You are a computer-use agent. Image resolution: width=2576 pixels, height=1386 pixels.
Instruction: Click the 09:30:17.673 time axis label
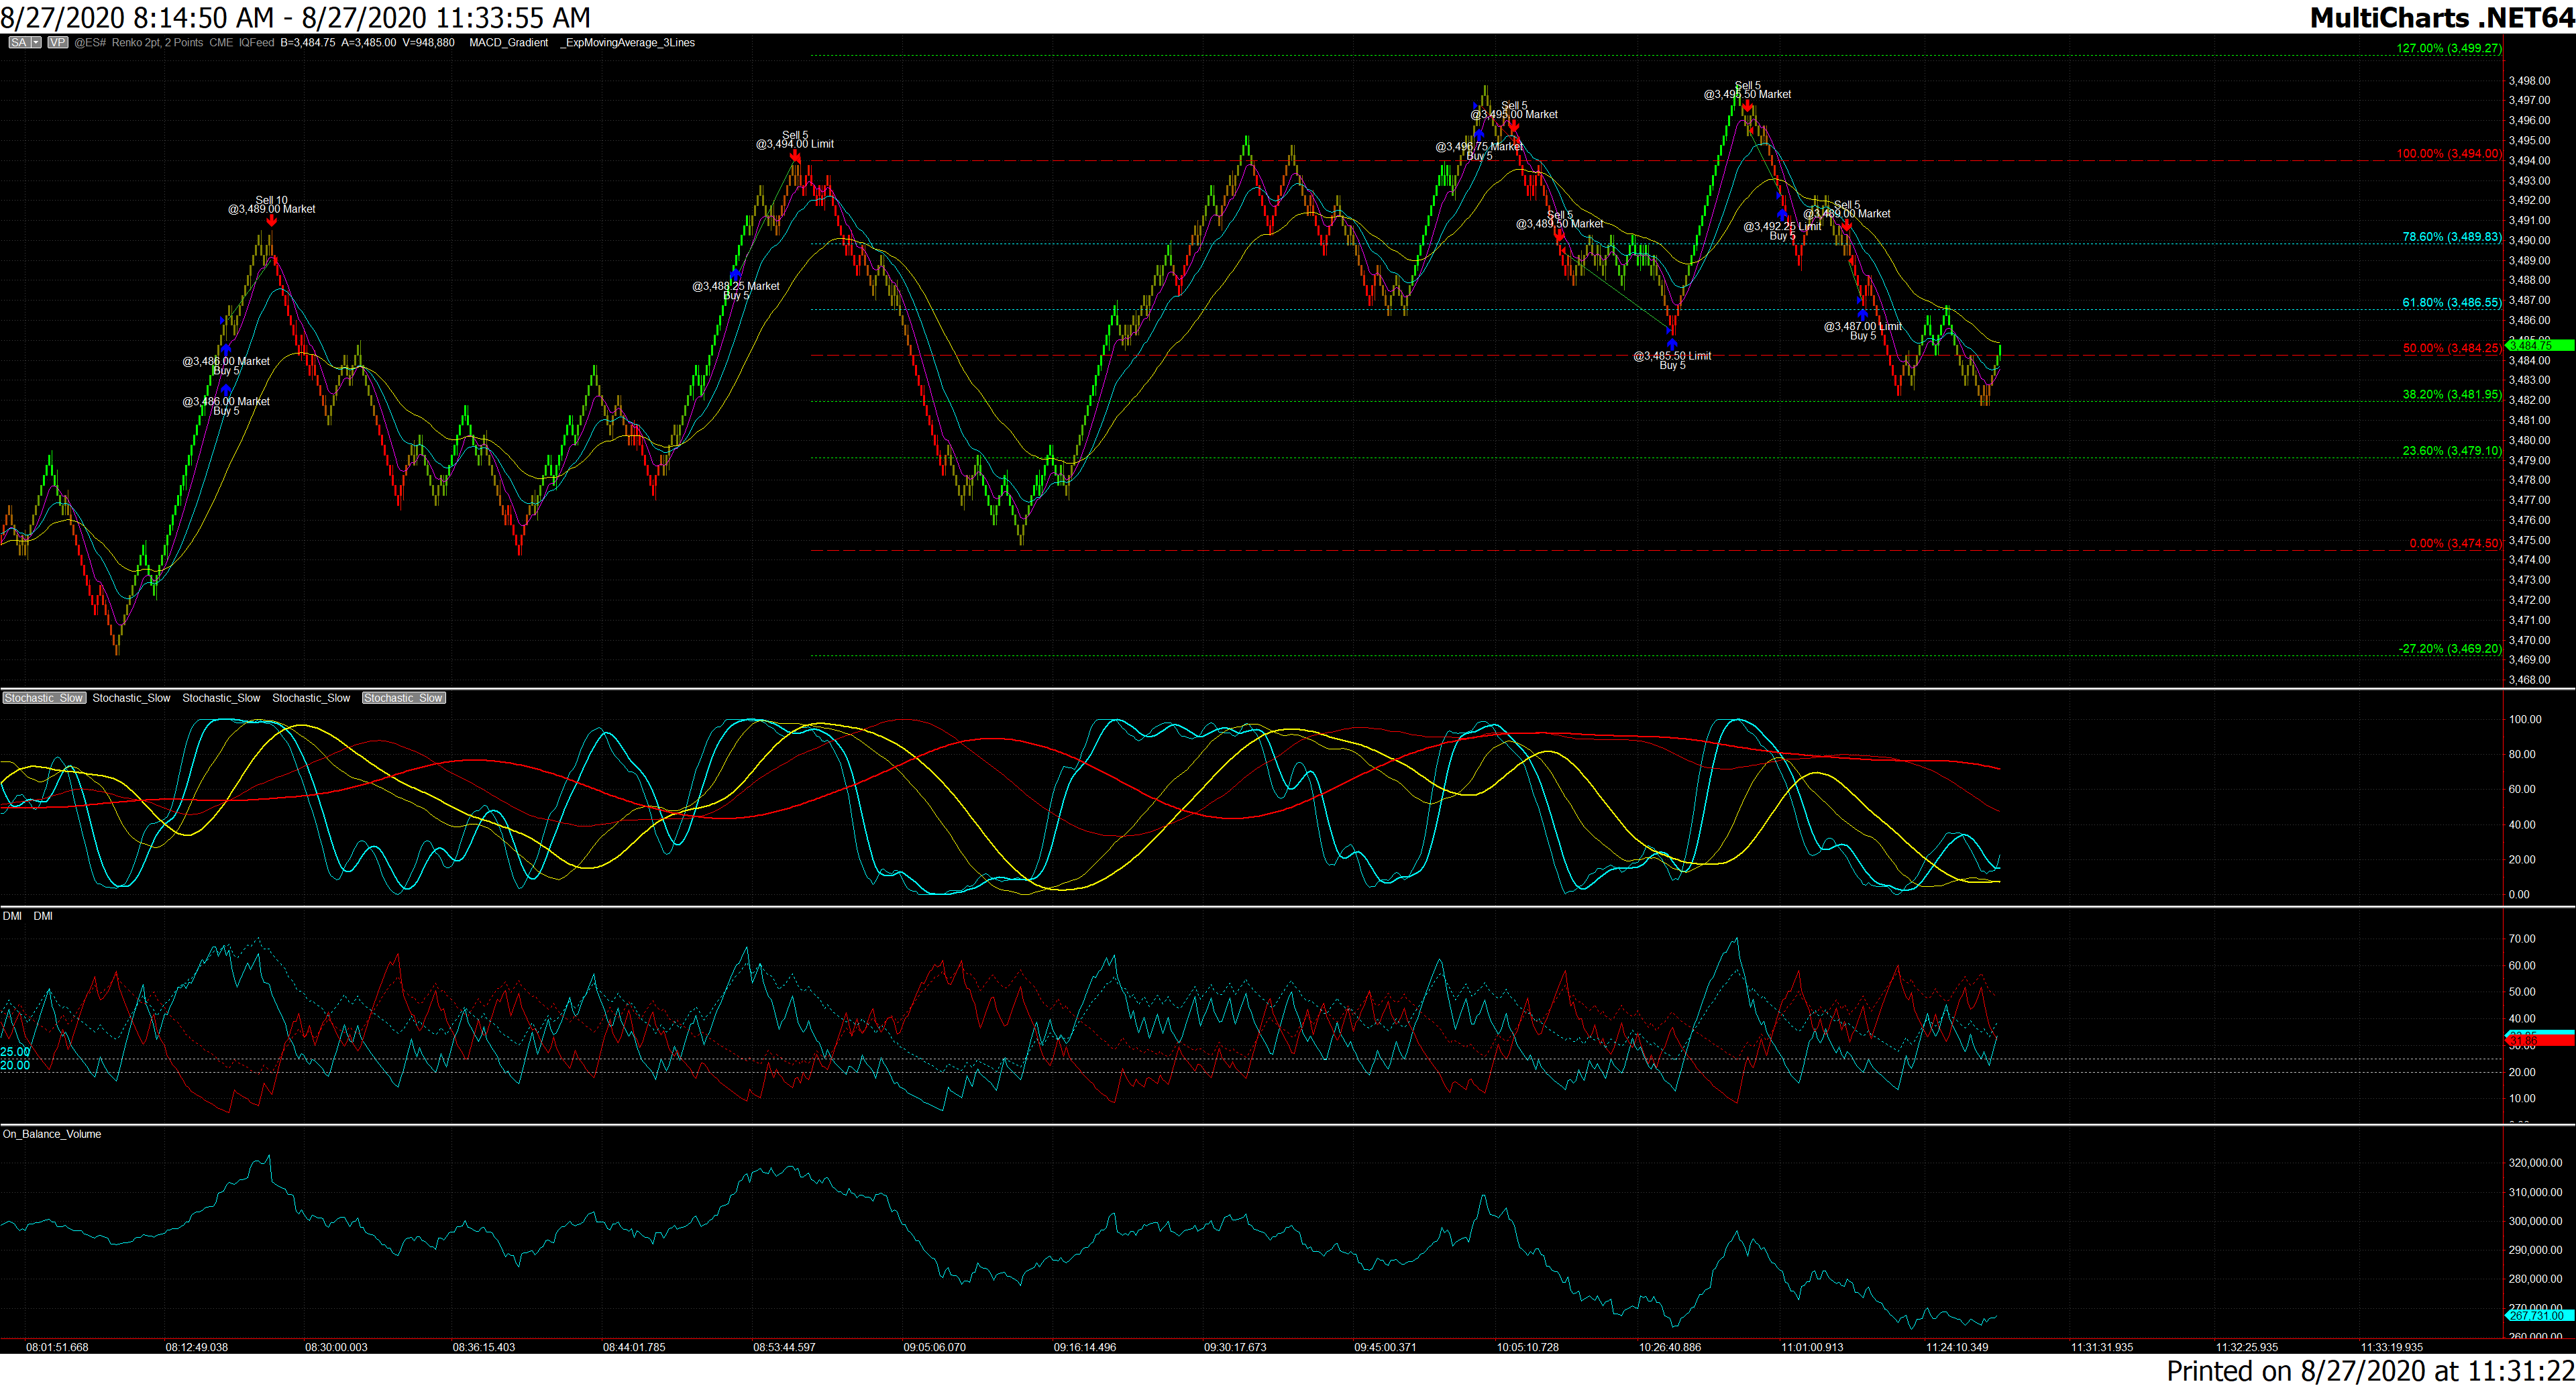1235,1347
